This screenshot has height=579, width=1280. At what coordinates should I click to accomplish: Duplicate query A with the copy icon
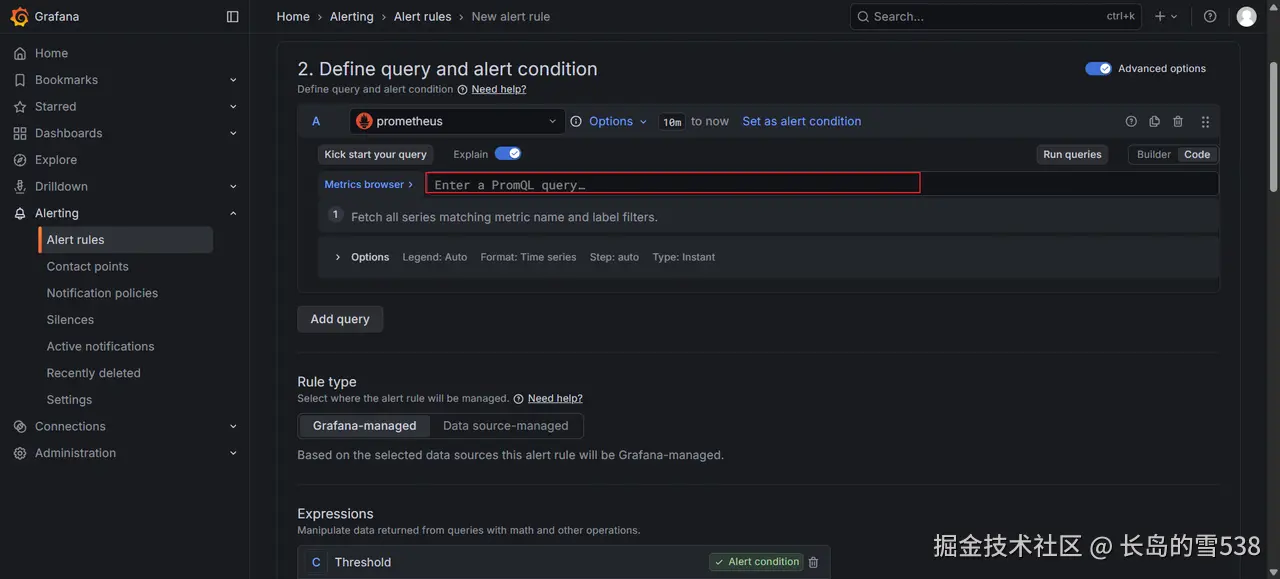tap(1154, 121)
